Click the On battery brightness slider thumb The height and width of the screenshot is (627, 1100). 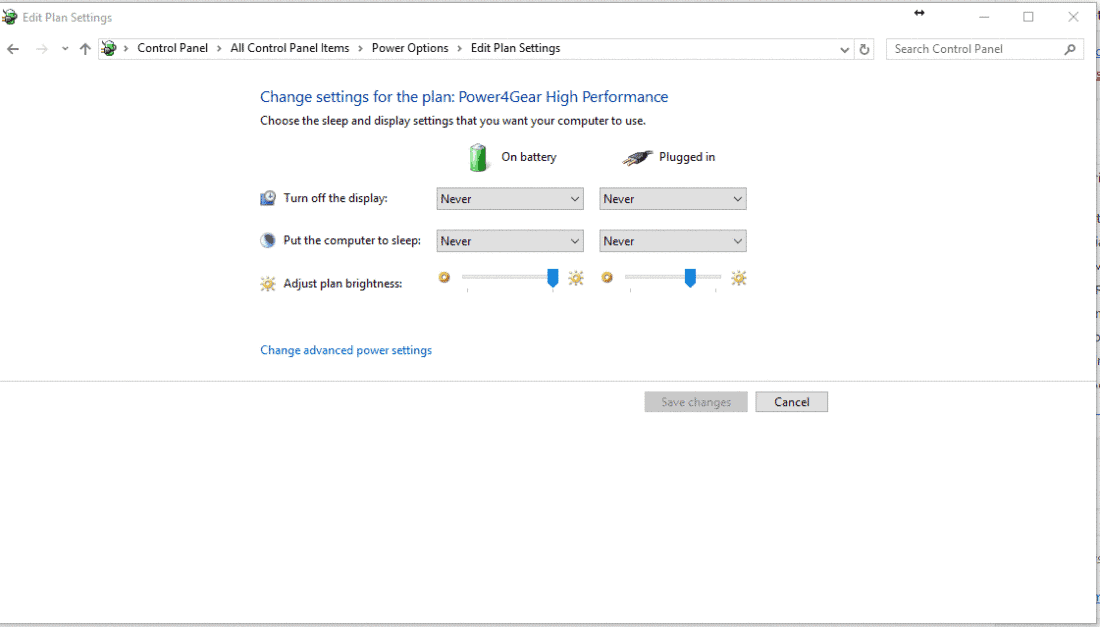(553, 278)
